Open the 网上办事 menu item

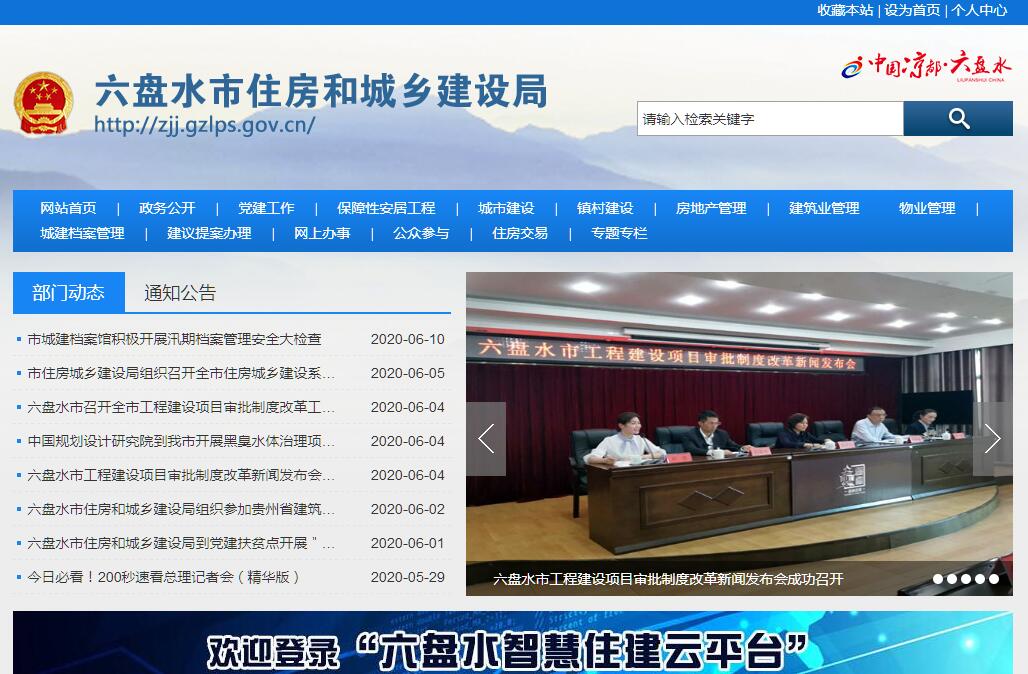click(322, 233)
